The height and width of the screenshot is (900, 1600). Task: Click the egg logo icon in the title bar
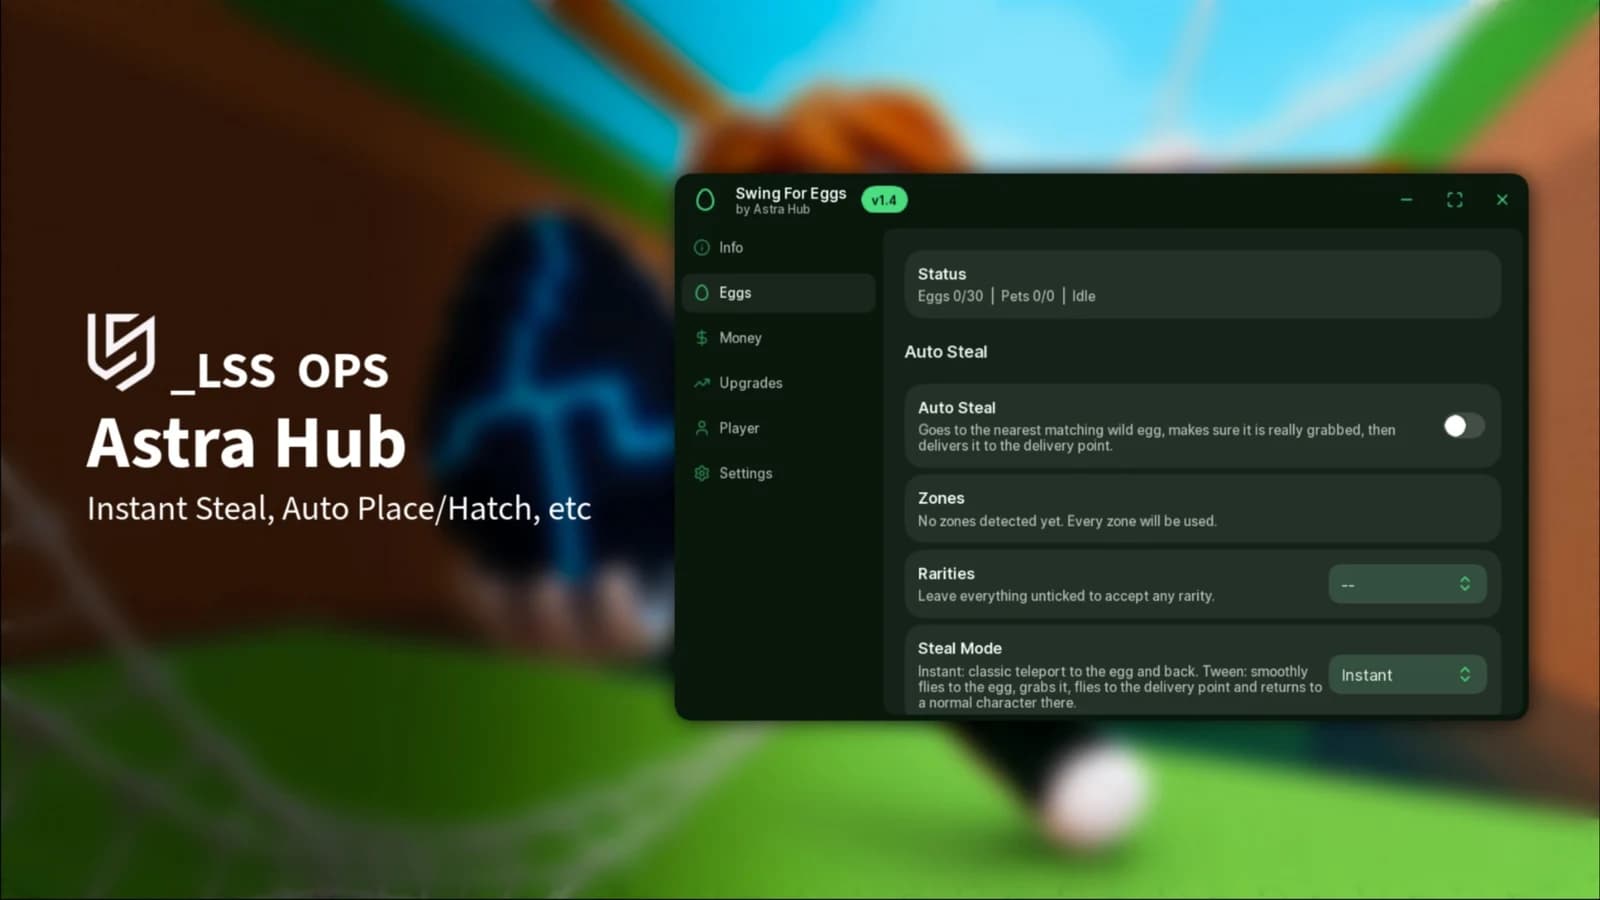click(705, 200)
